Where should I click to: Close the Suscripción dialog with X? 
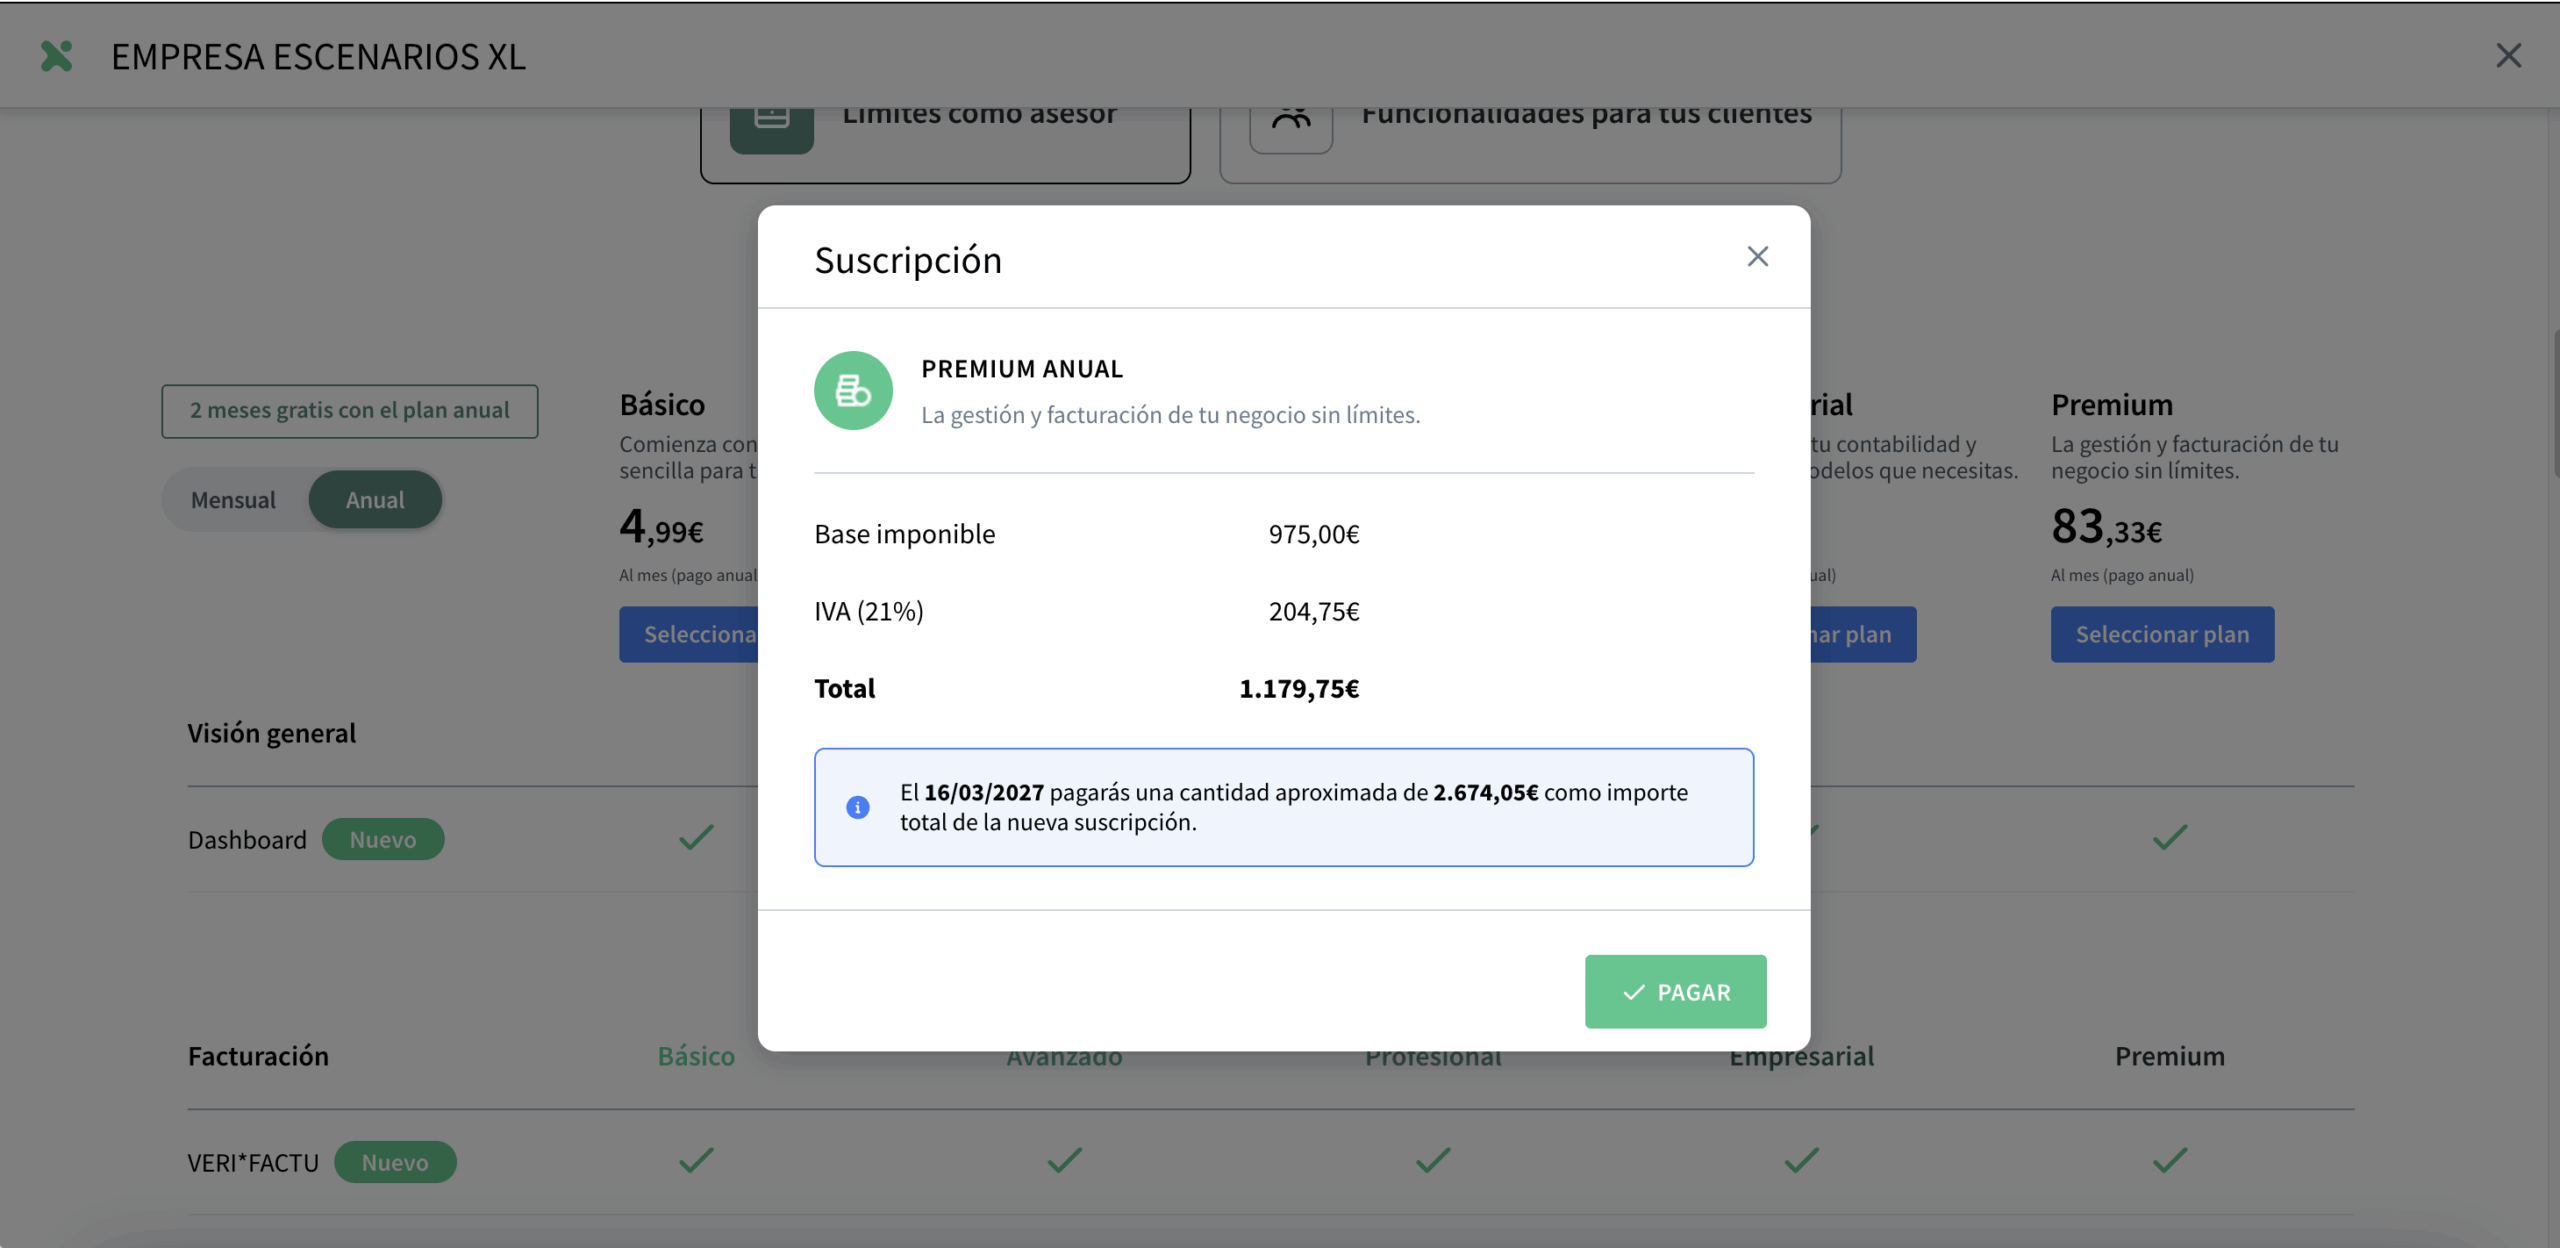(x=1757, y=257)
